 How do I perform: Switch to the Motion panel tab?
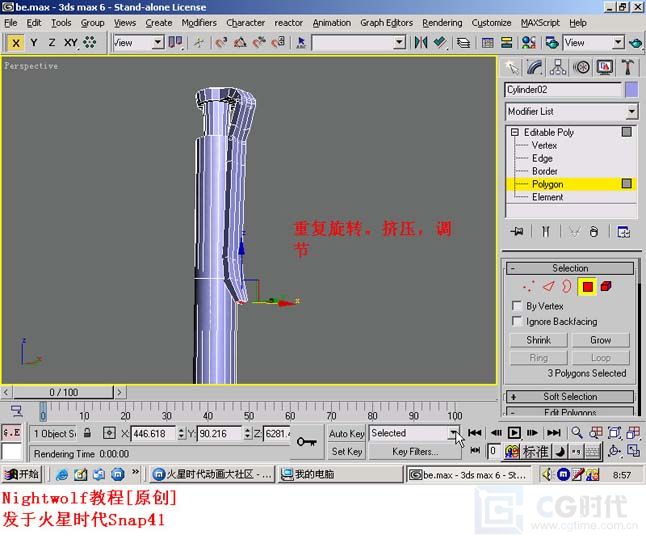pyautogui.click(x=581, y=68)
